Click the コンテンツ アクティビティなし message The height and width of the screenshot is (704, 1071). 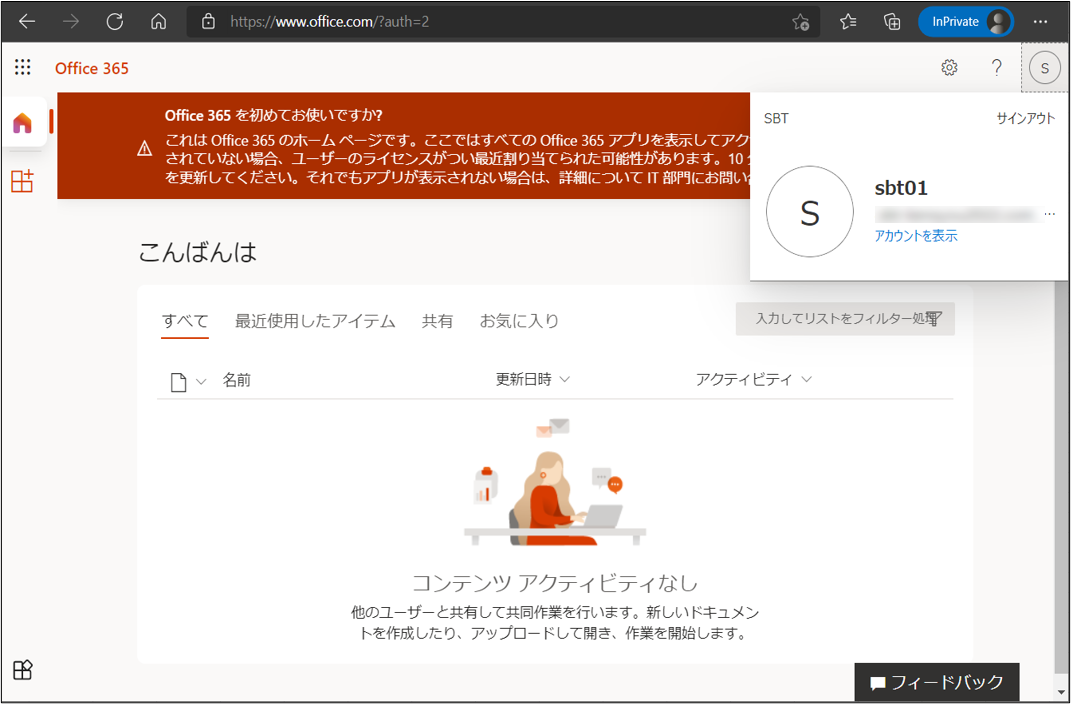(555, 583)
